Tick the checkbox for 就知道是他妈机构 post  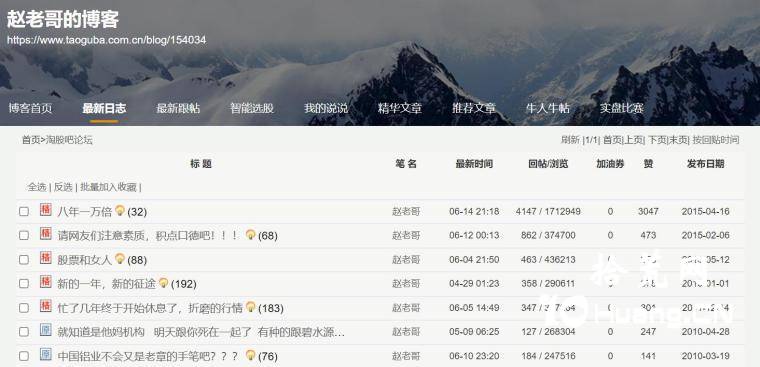pos(24,332)
